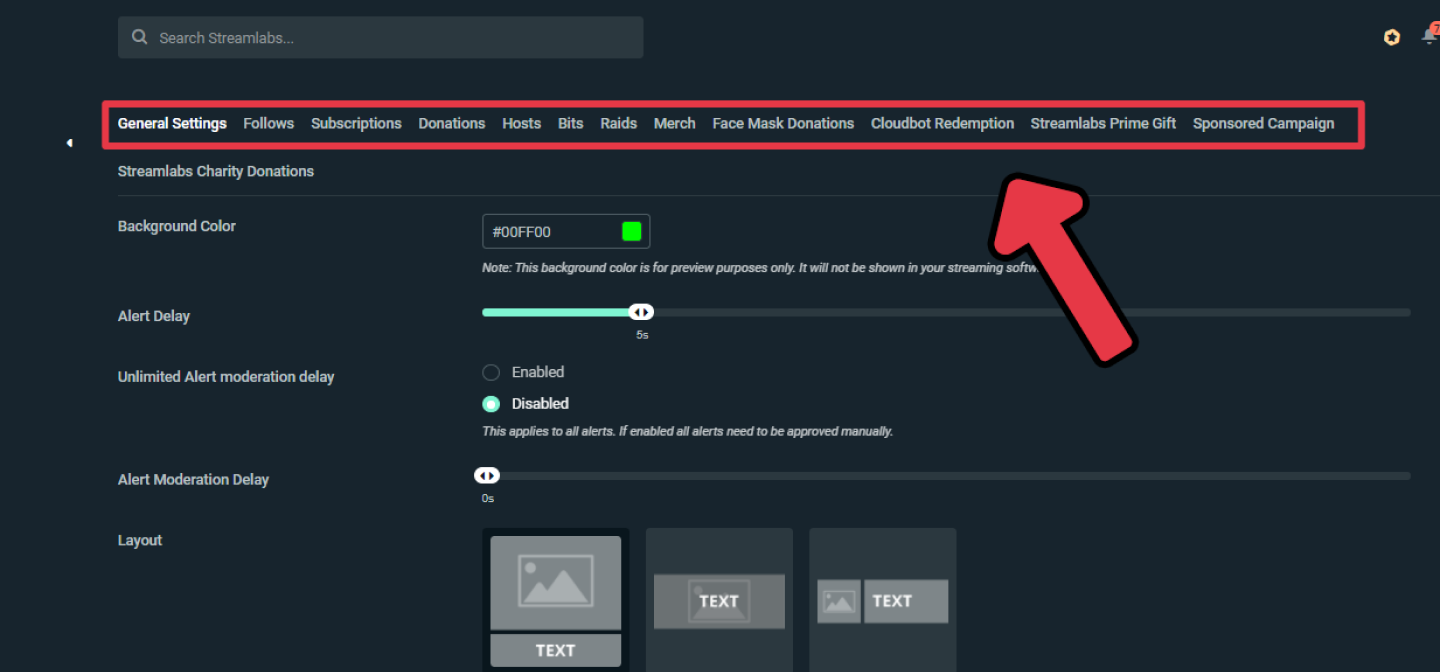The image size is (1440, 672).
Task: Open the Donations tab
Action: [451, 123]
